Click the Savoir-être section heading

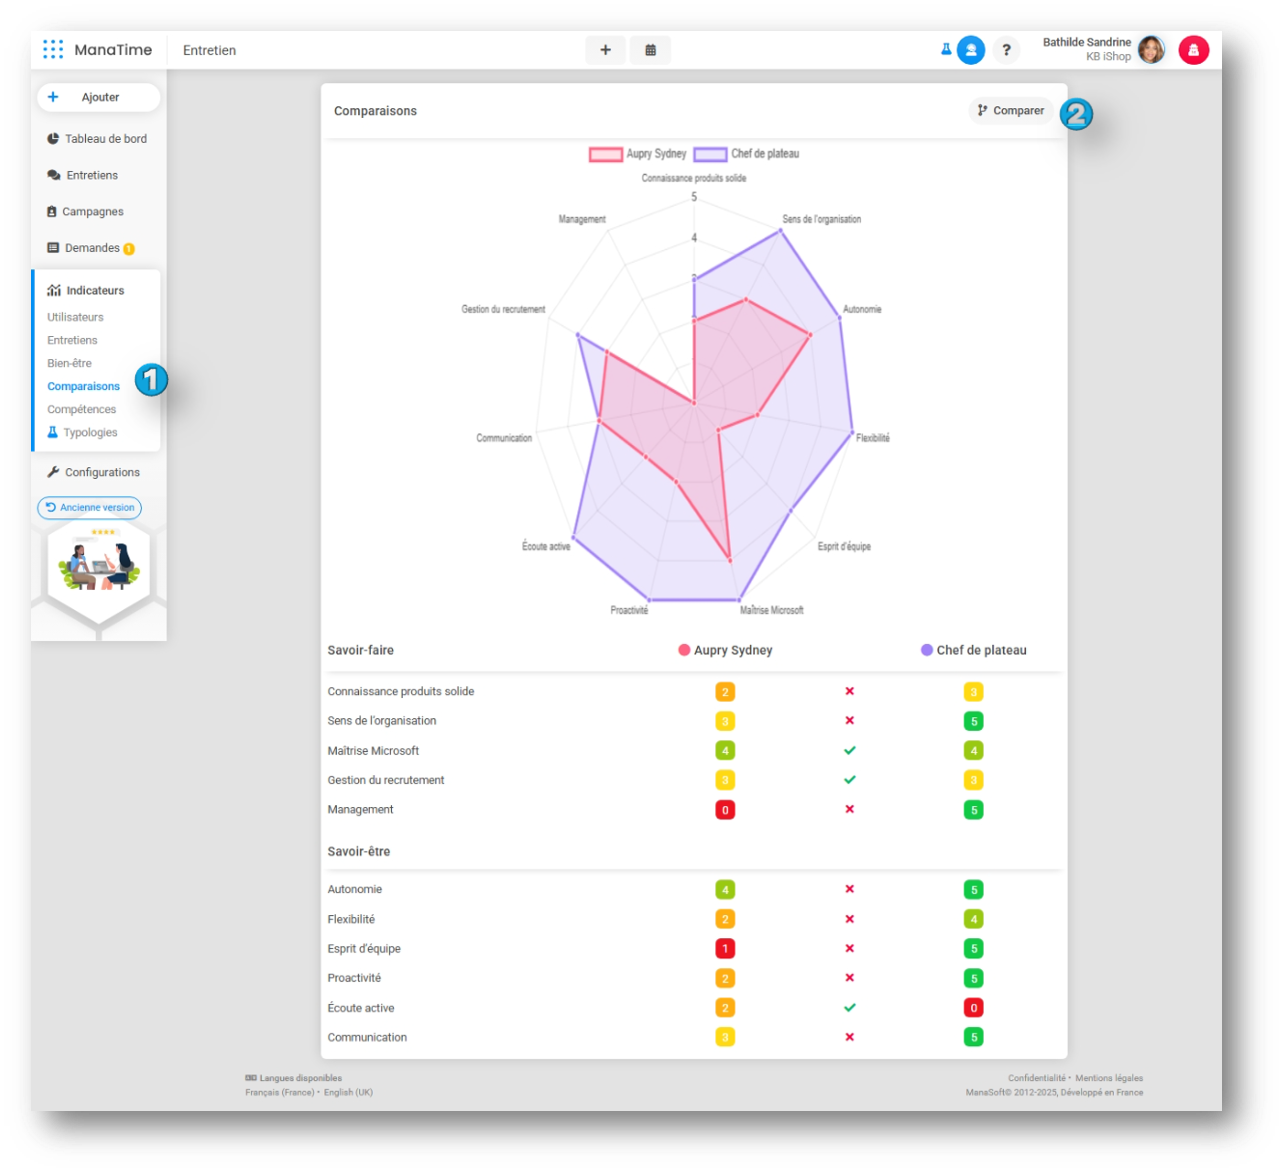coord(358,852)
